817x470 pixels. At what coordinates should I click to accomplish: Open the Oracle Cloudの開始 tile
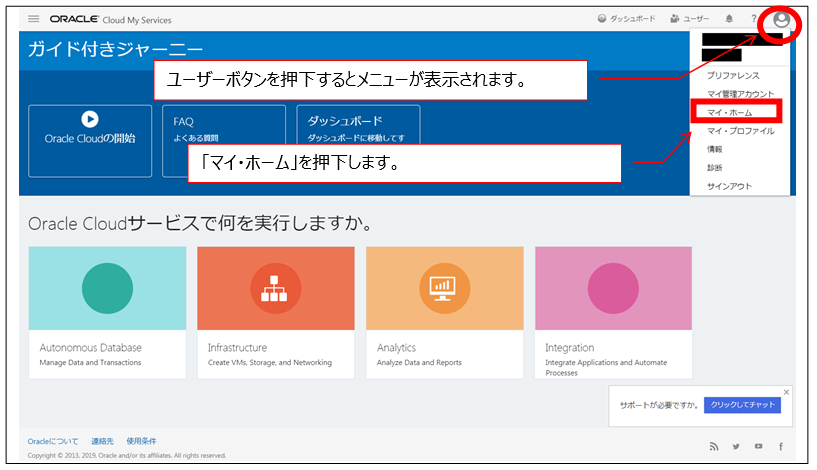point(90,141)
